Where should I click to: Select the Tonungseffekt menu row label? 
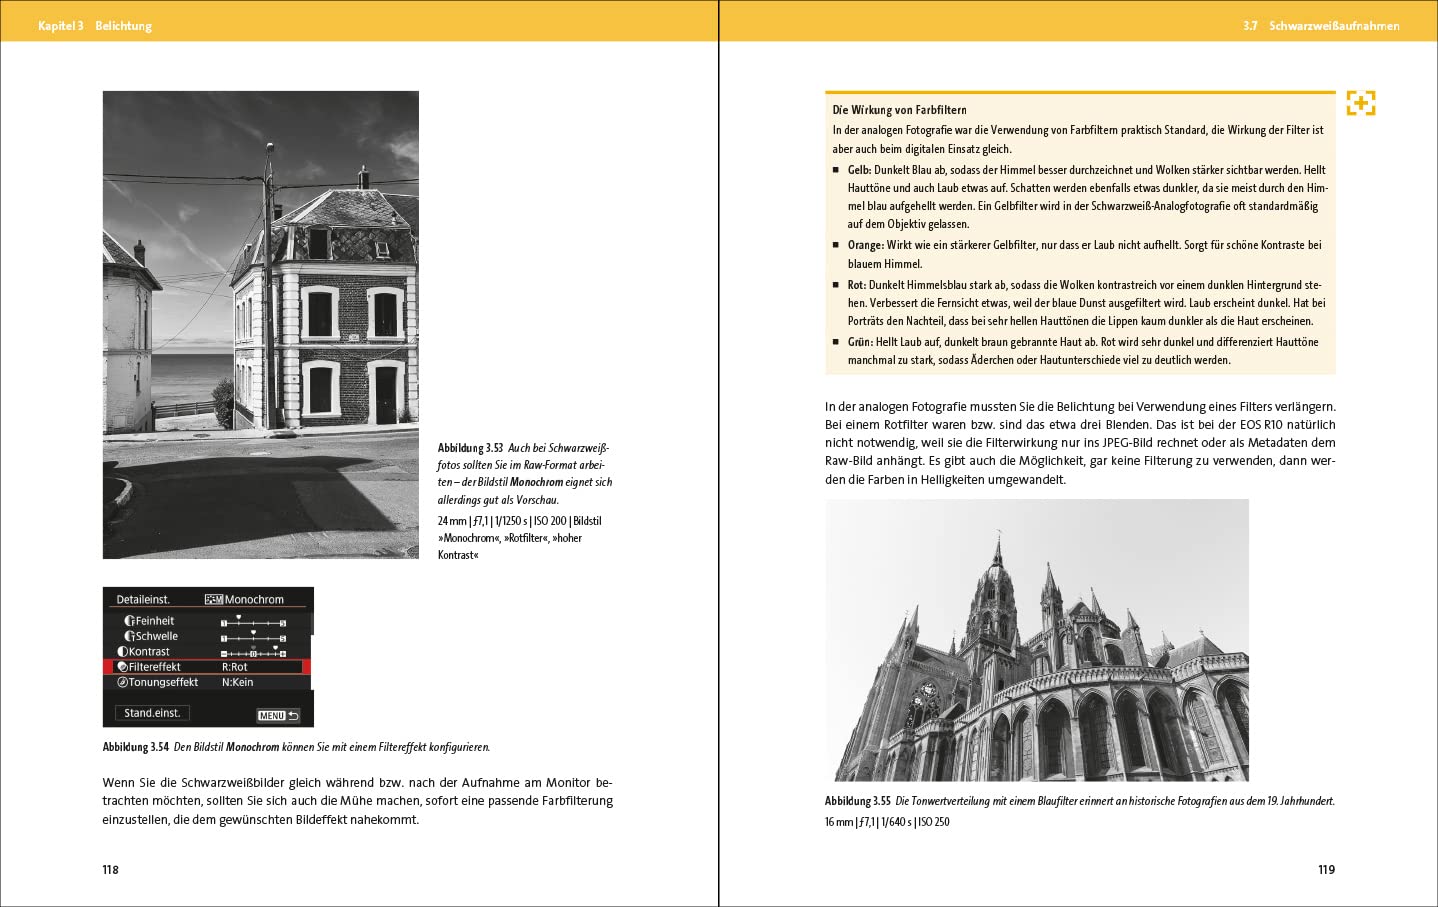[x=163, y=683]
